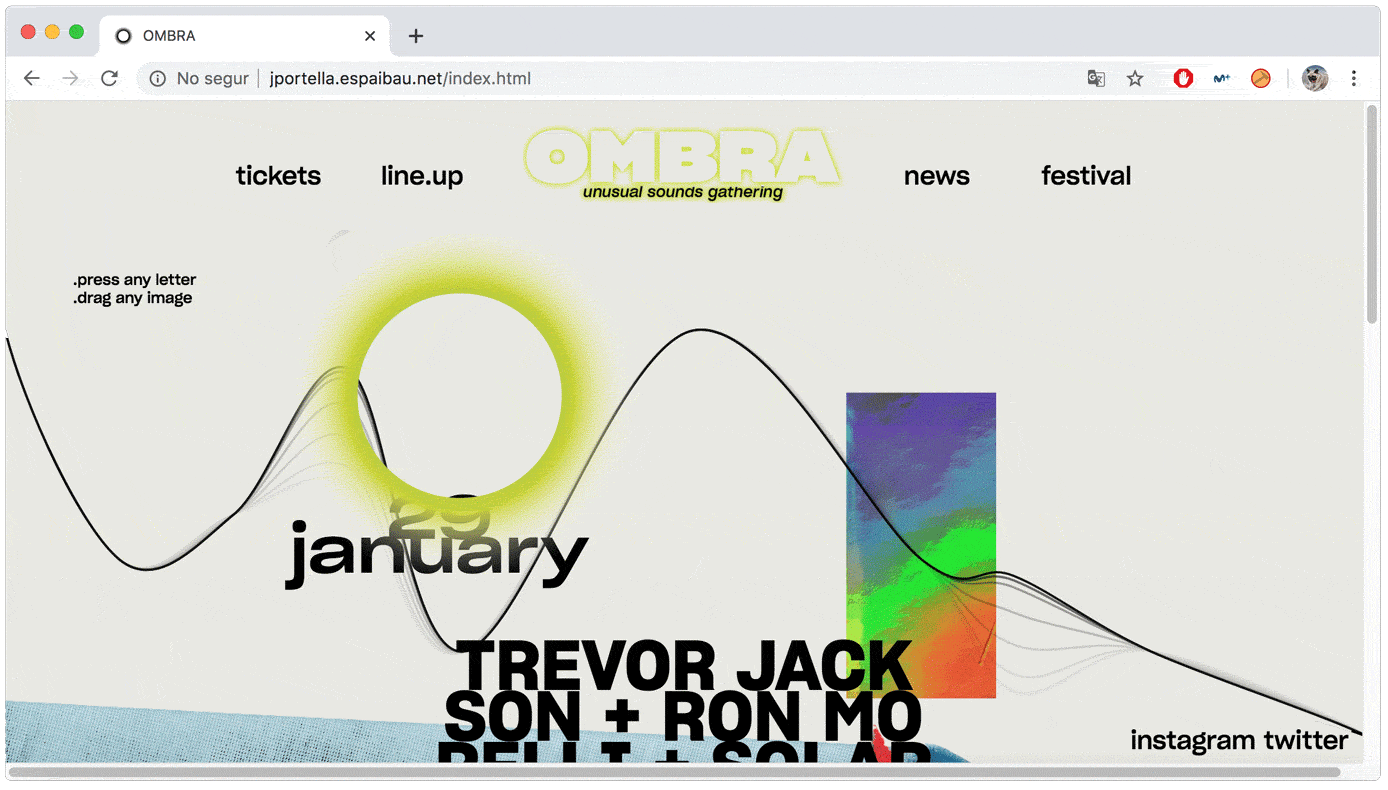Reload the page with the refresh icon
This screenshot has width=1388, height=790.
[109, 78]
